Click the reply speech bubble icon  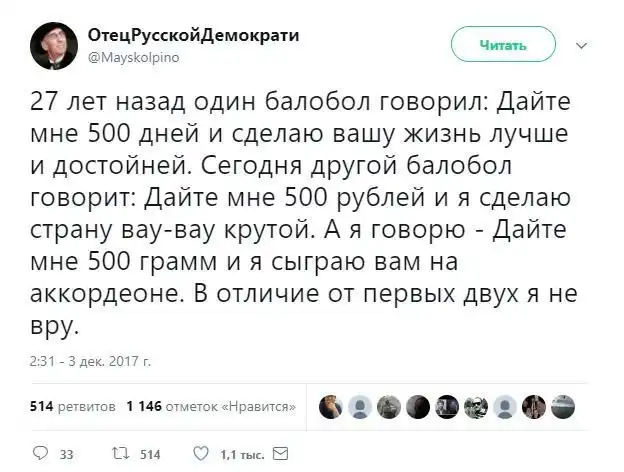tap(40, 453)
